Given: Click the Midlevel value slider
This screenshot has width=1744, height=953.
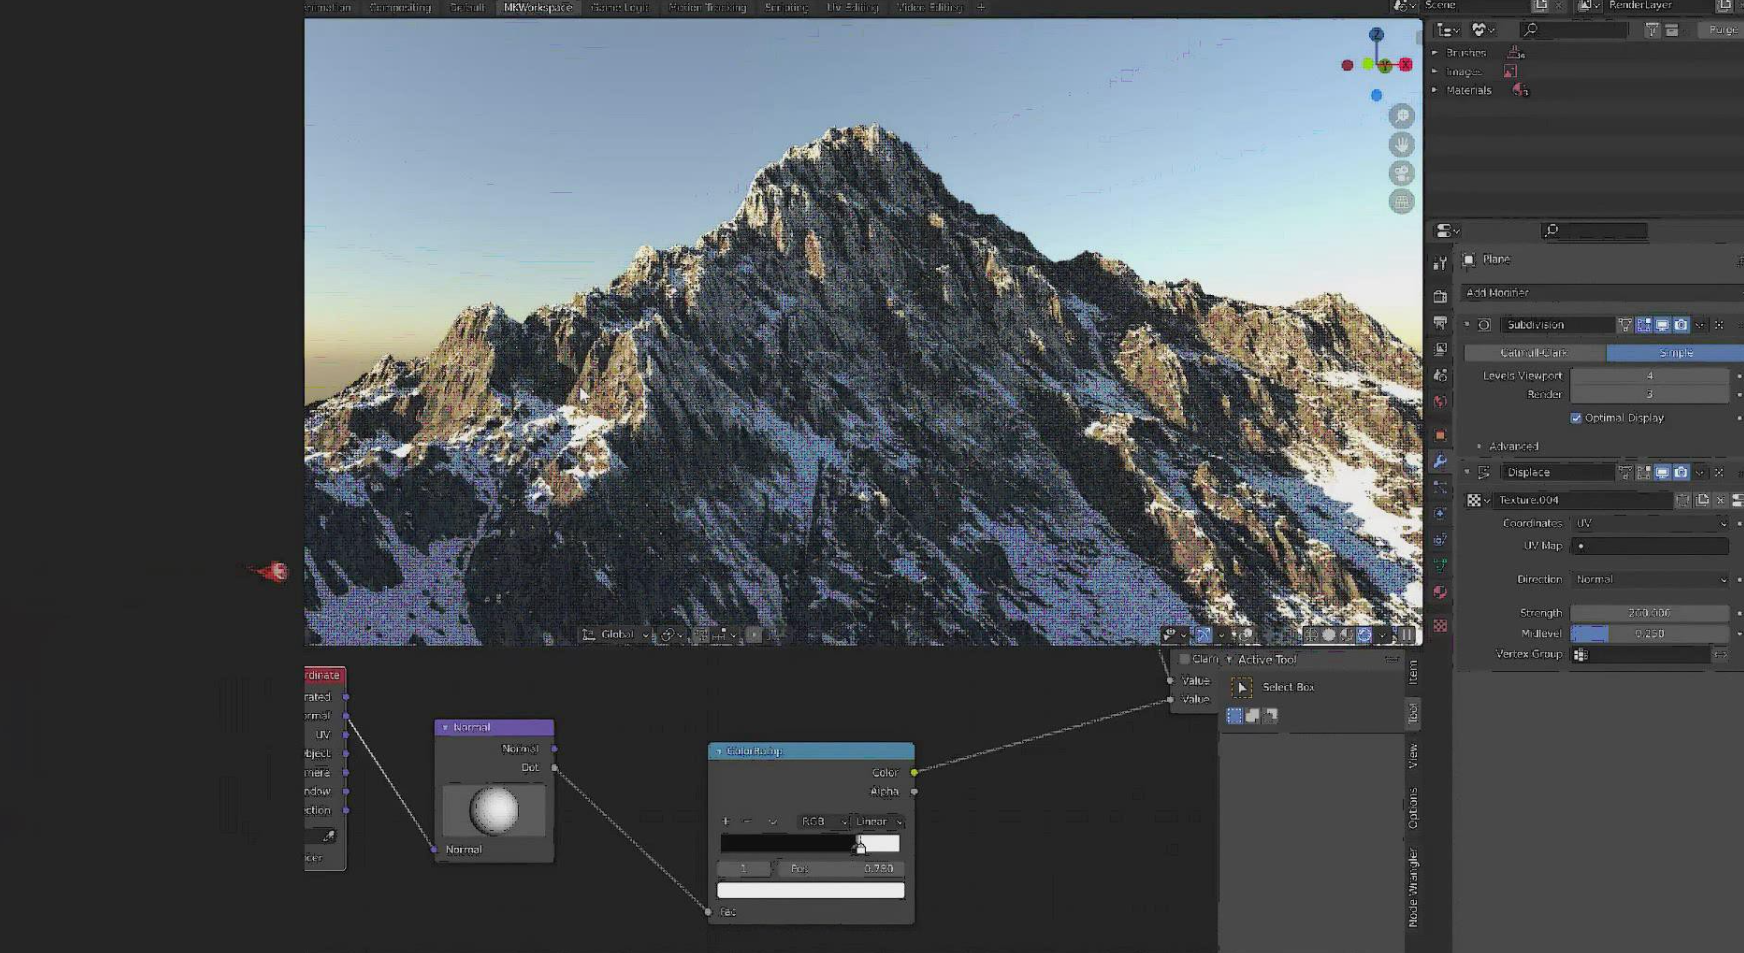Looking at the screenshot, I should tap(1650, 634).
